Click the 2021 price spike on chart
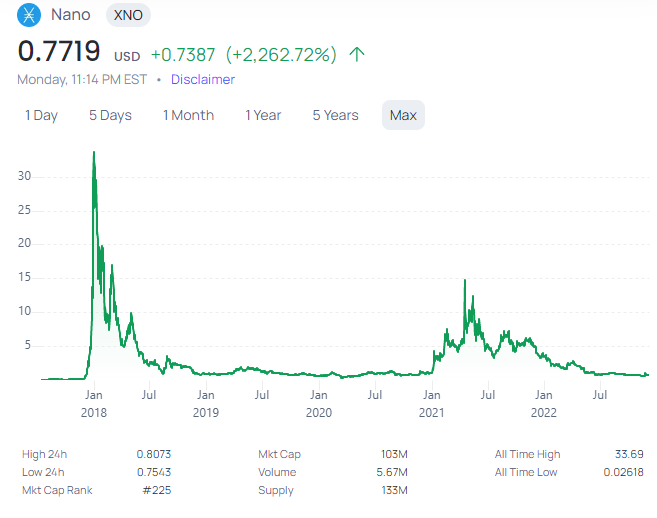Image resolution: width=657 pixels, height=518 pixels. pyautogui.click(x=465, y=280)
